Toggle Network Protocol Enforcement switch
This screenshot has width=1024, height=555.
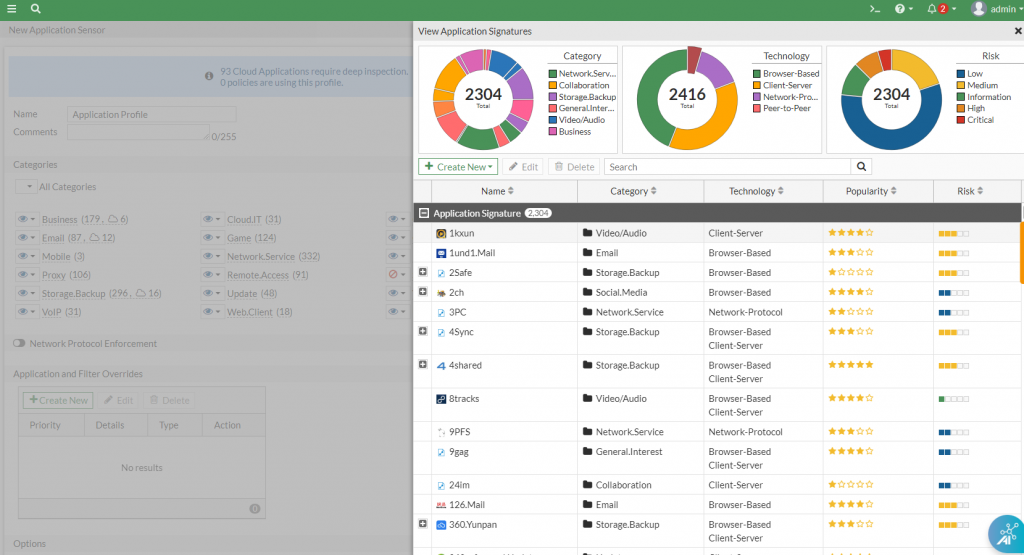[x=19, y=343]
